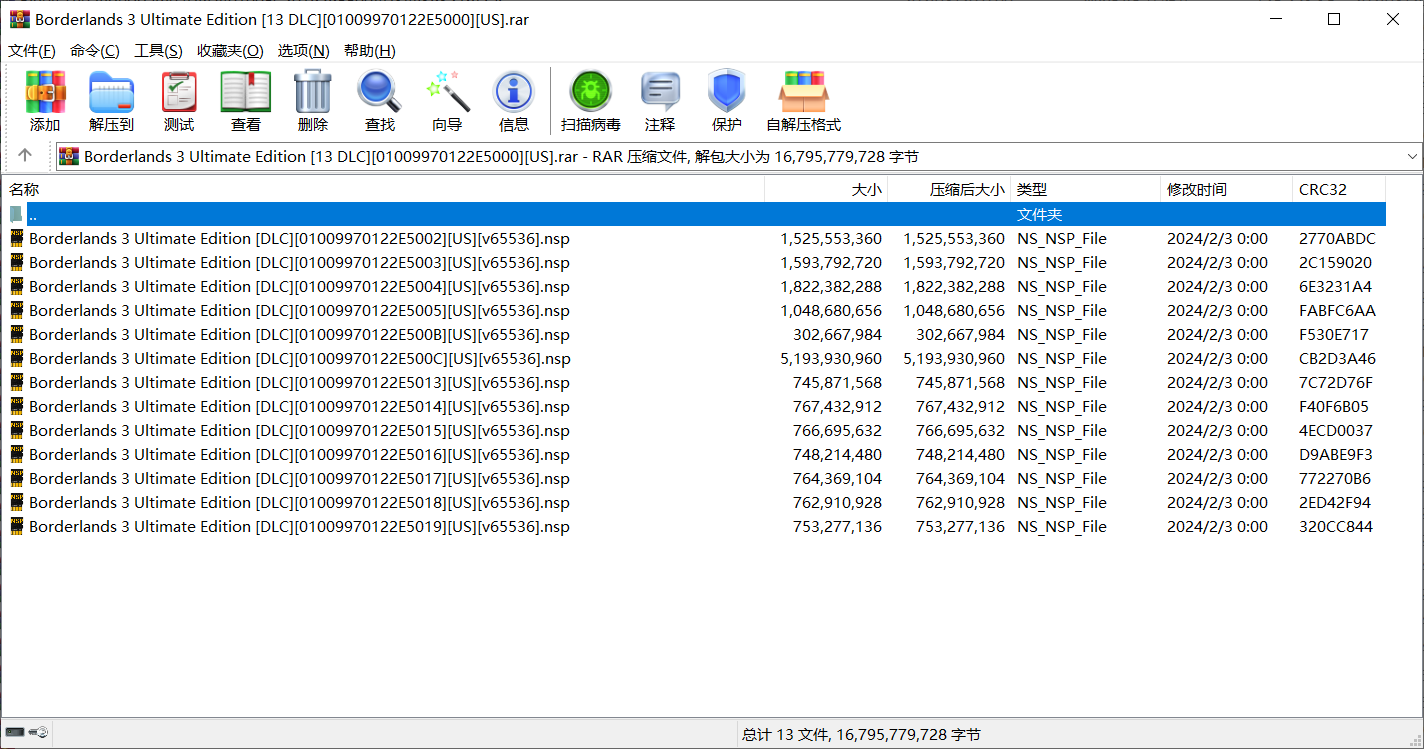Click the WinRAR icon in title bar
This screenshot has width=1424, height=749.
(x=19, y=19)
